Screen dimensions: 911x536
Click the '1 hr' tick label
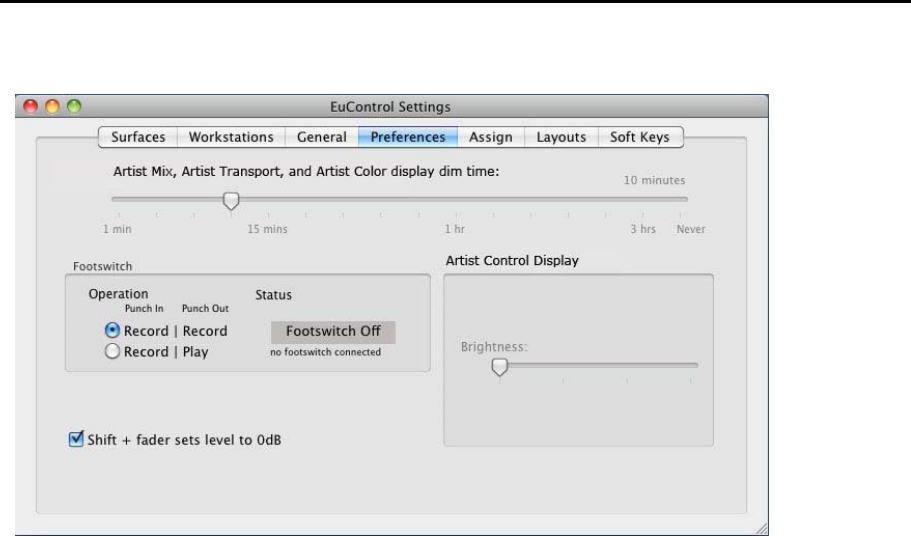coord(455,229)
